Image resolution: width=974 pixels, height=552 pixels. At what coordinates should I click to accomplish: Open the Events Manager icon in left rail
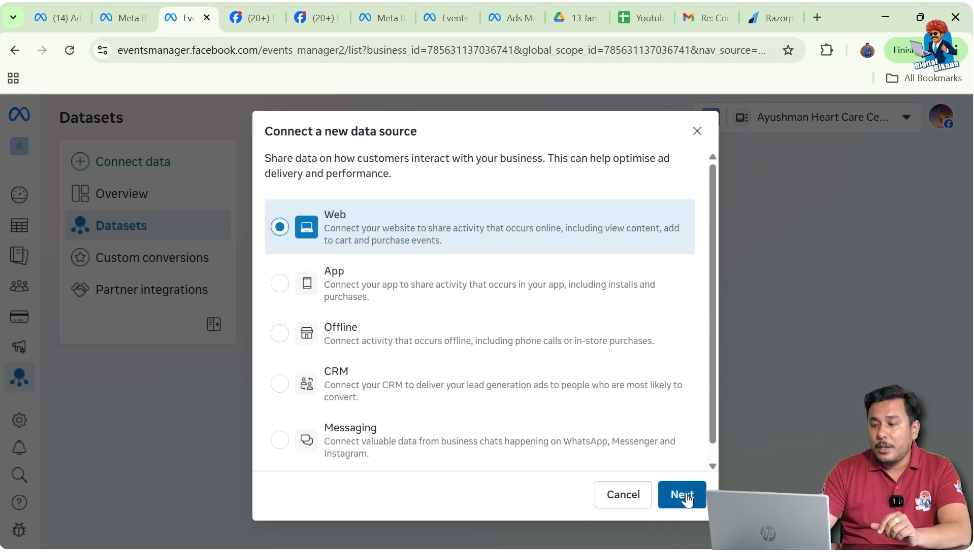pos(19,377)
